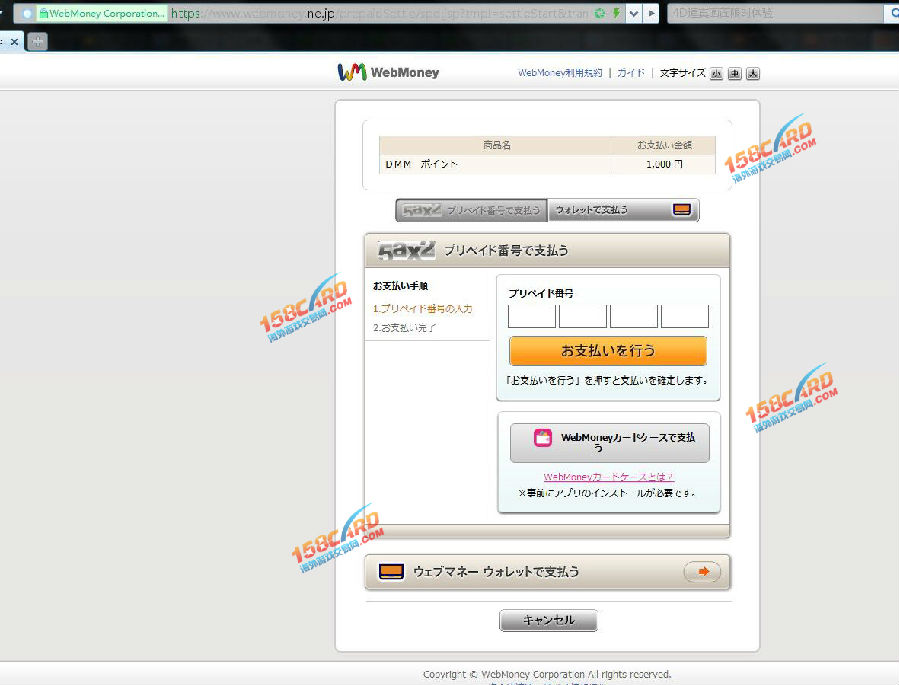Set font size to large (大)

coord(753,73)
